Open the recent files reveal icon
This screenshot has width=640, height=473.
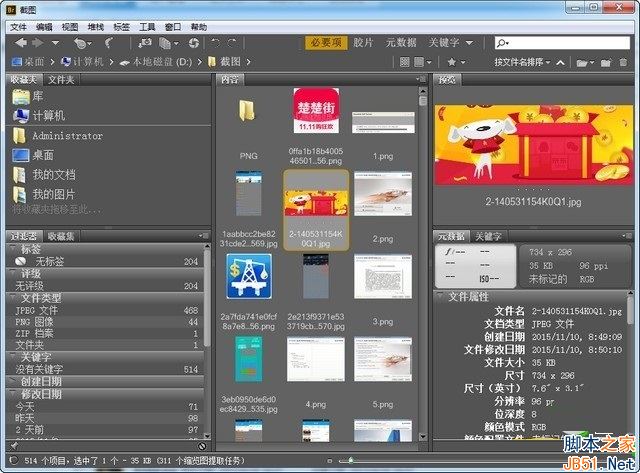[82, 43]
